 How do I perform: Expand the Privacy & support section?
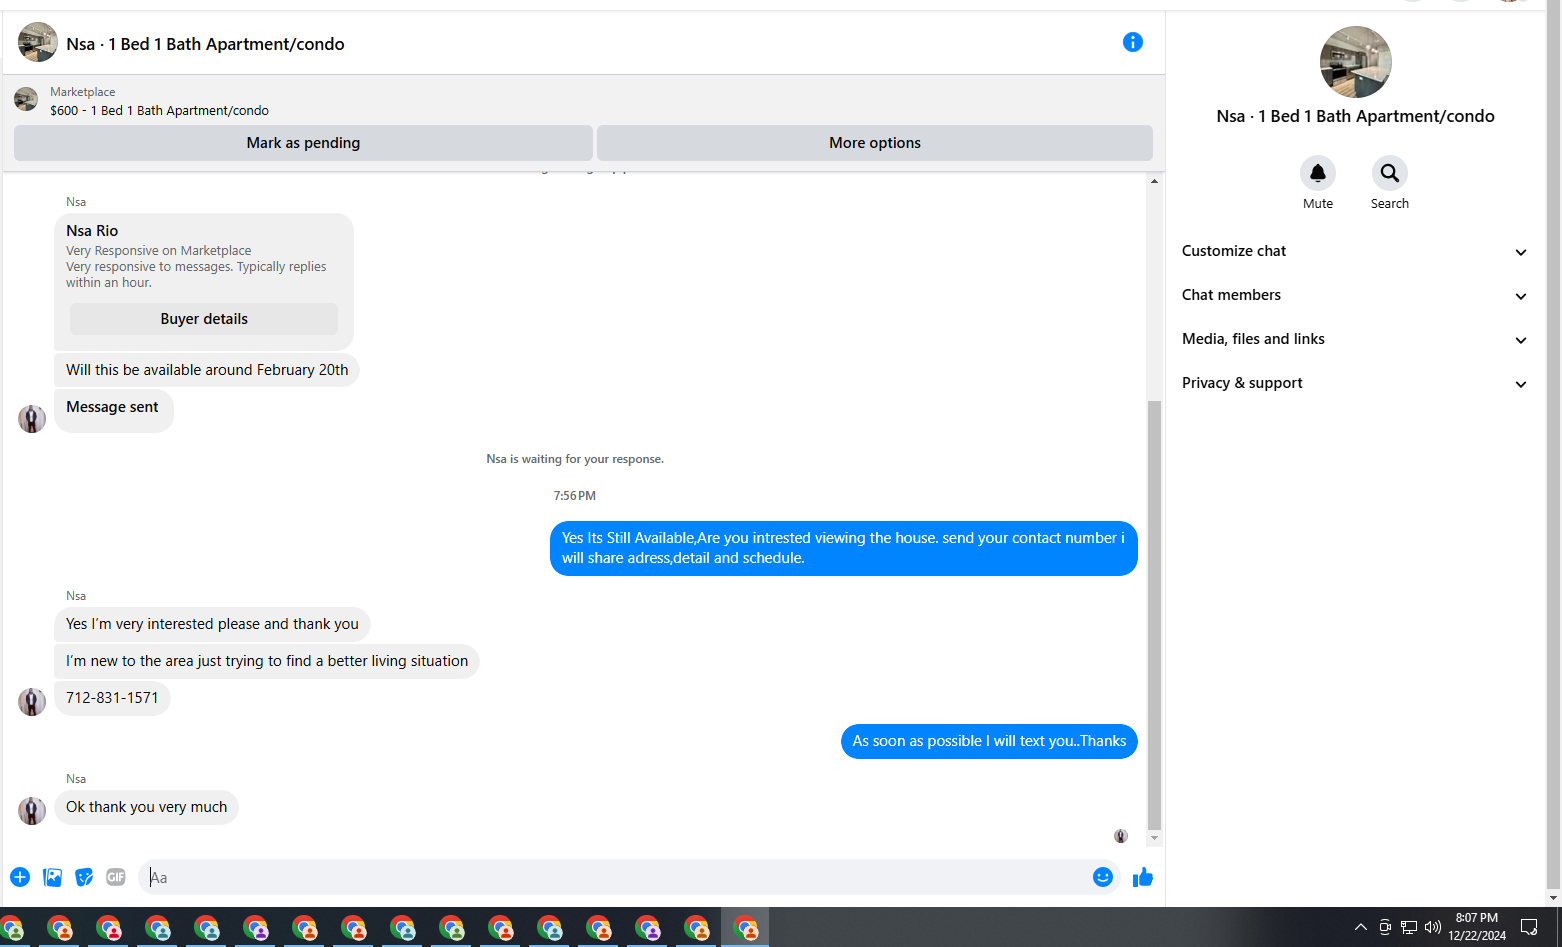(x=1354, y=383)
